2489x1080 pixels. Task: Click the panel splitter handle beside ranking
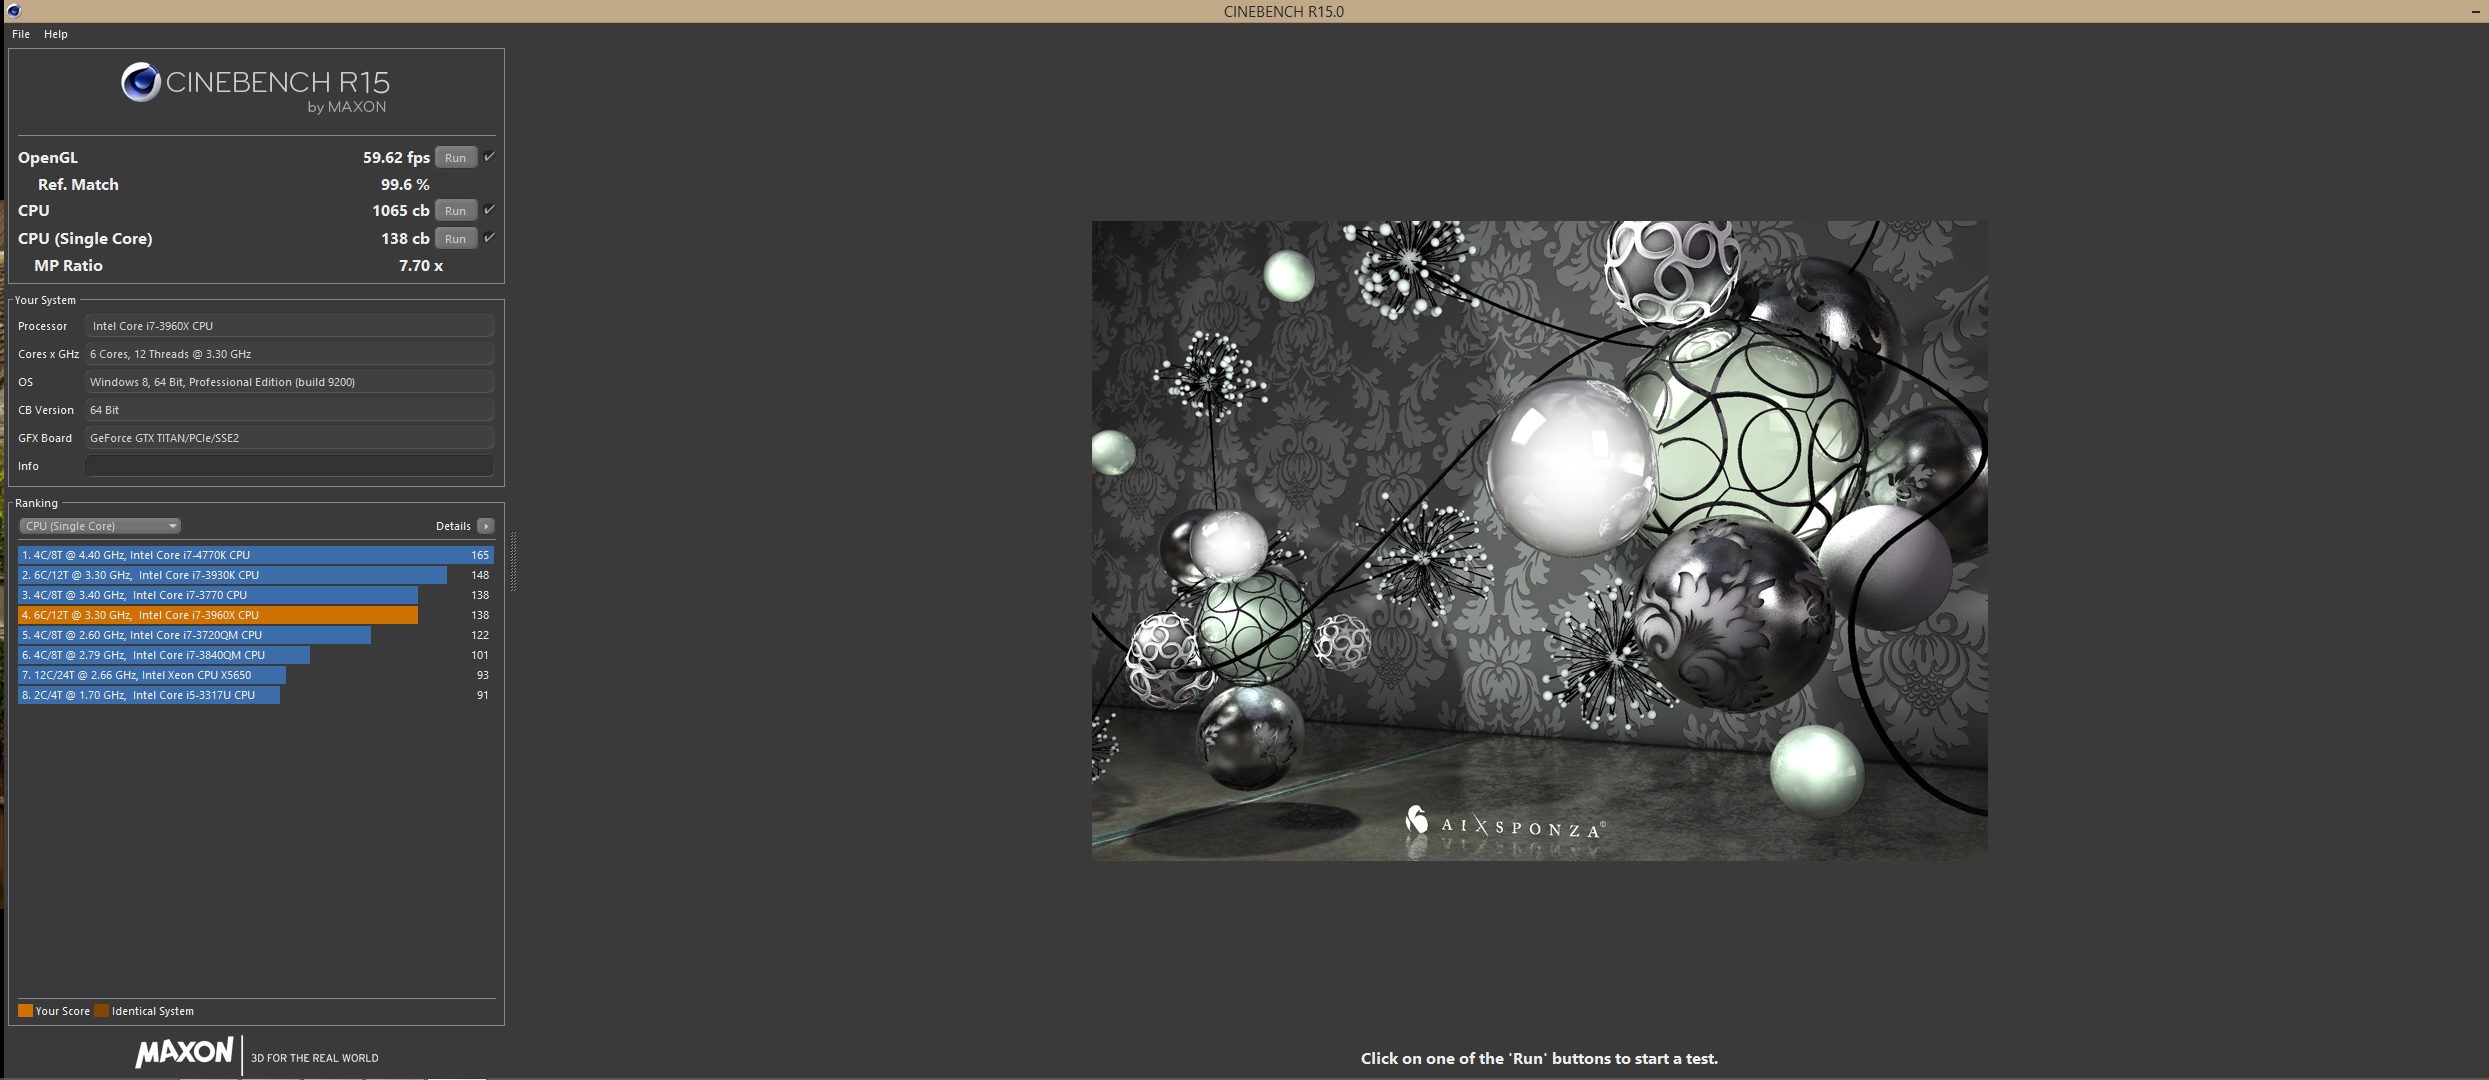point(514,561)
